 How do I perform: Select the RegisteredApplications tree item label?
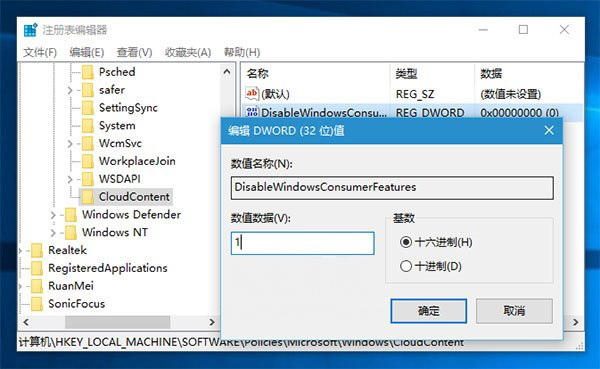click(x=108, y=268)
